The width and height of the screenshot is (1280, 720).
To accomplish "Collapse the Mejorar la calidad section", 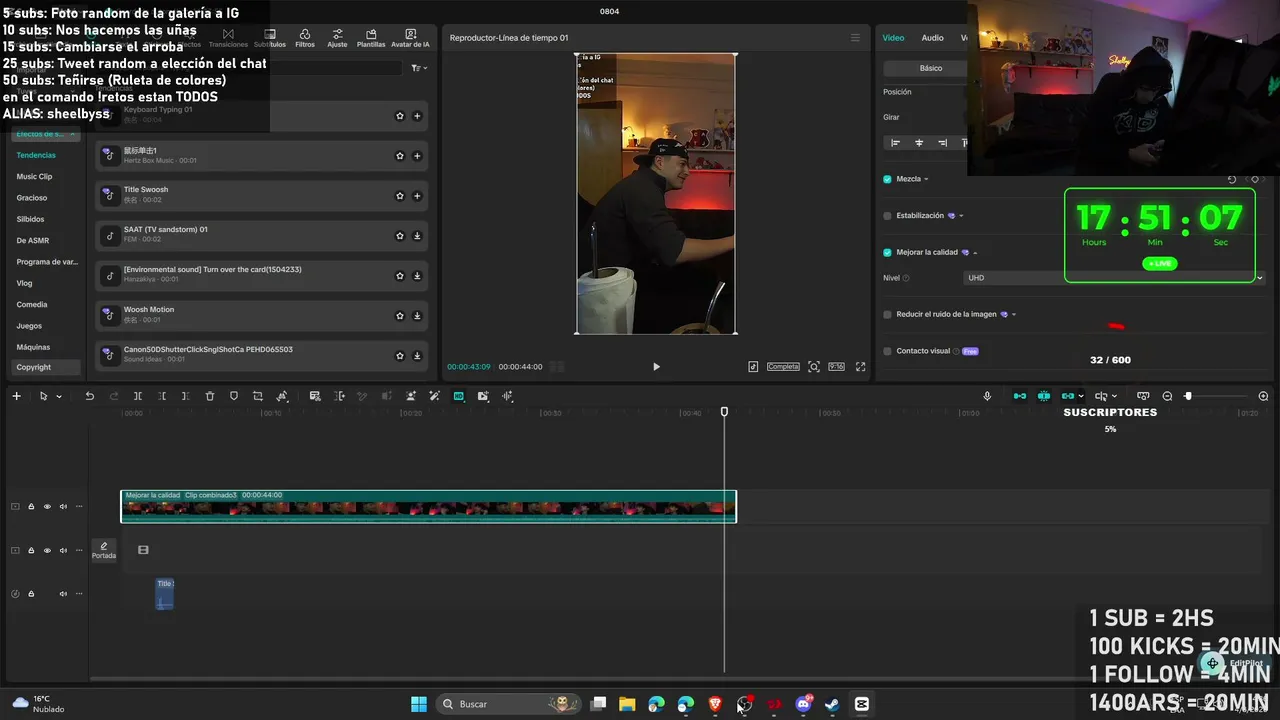I will [x=975, y=252].
